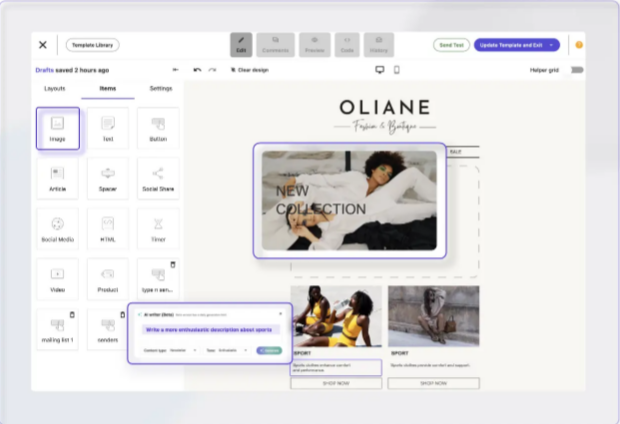Open the Settings tab
The width and height of the screenshot is (620, 424).
pos(160,89)
